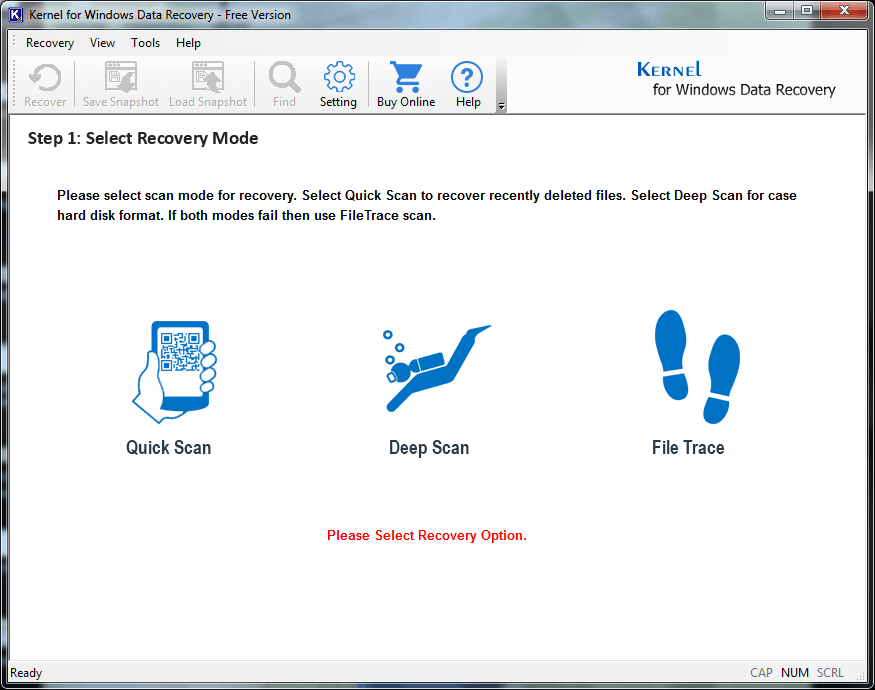Click the File Trace label
The image size is (875, 690).
pyautogui.click(x=688, y=448)
